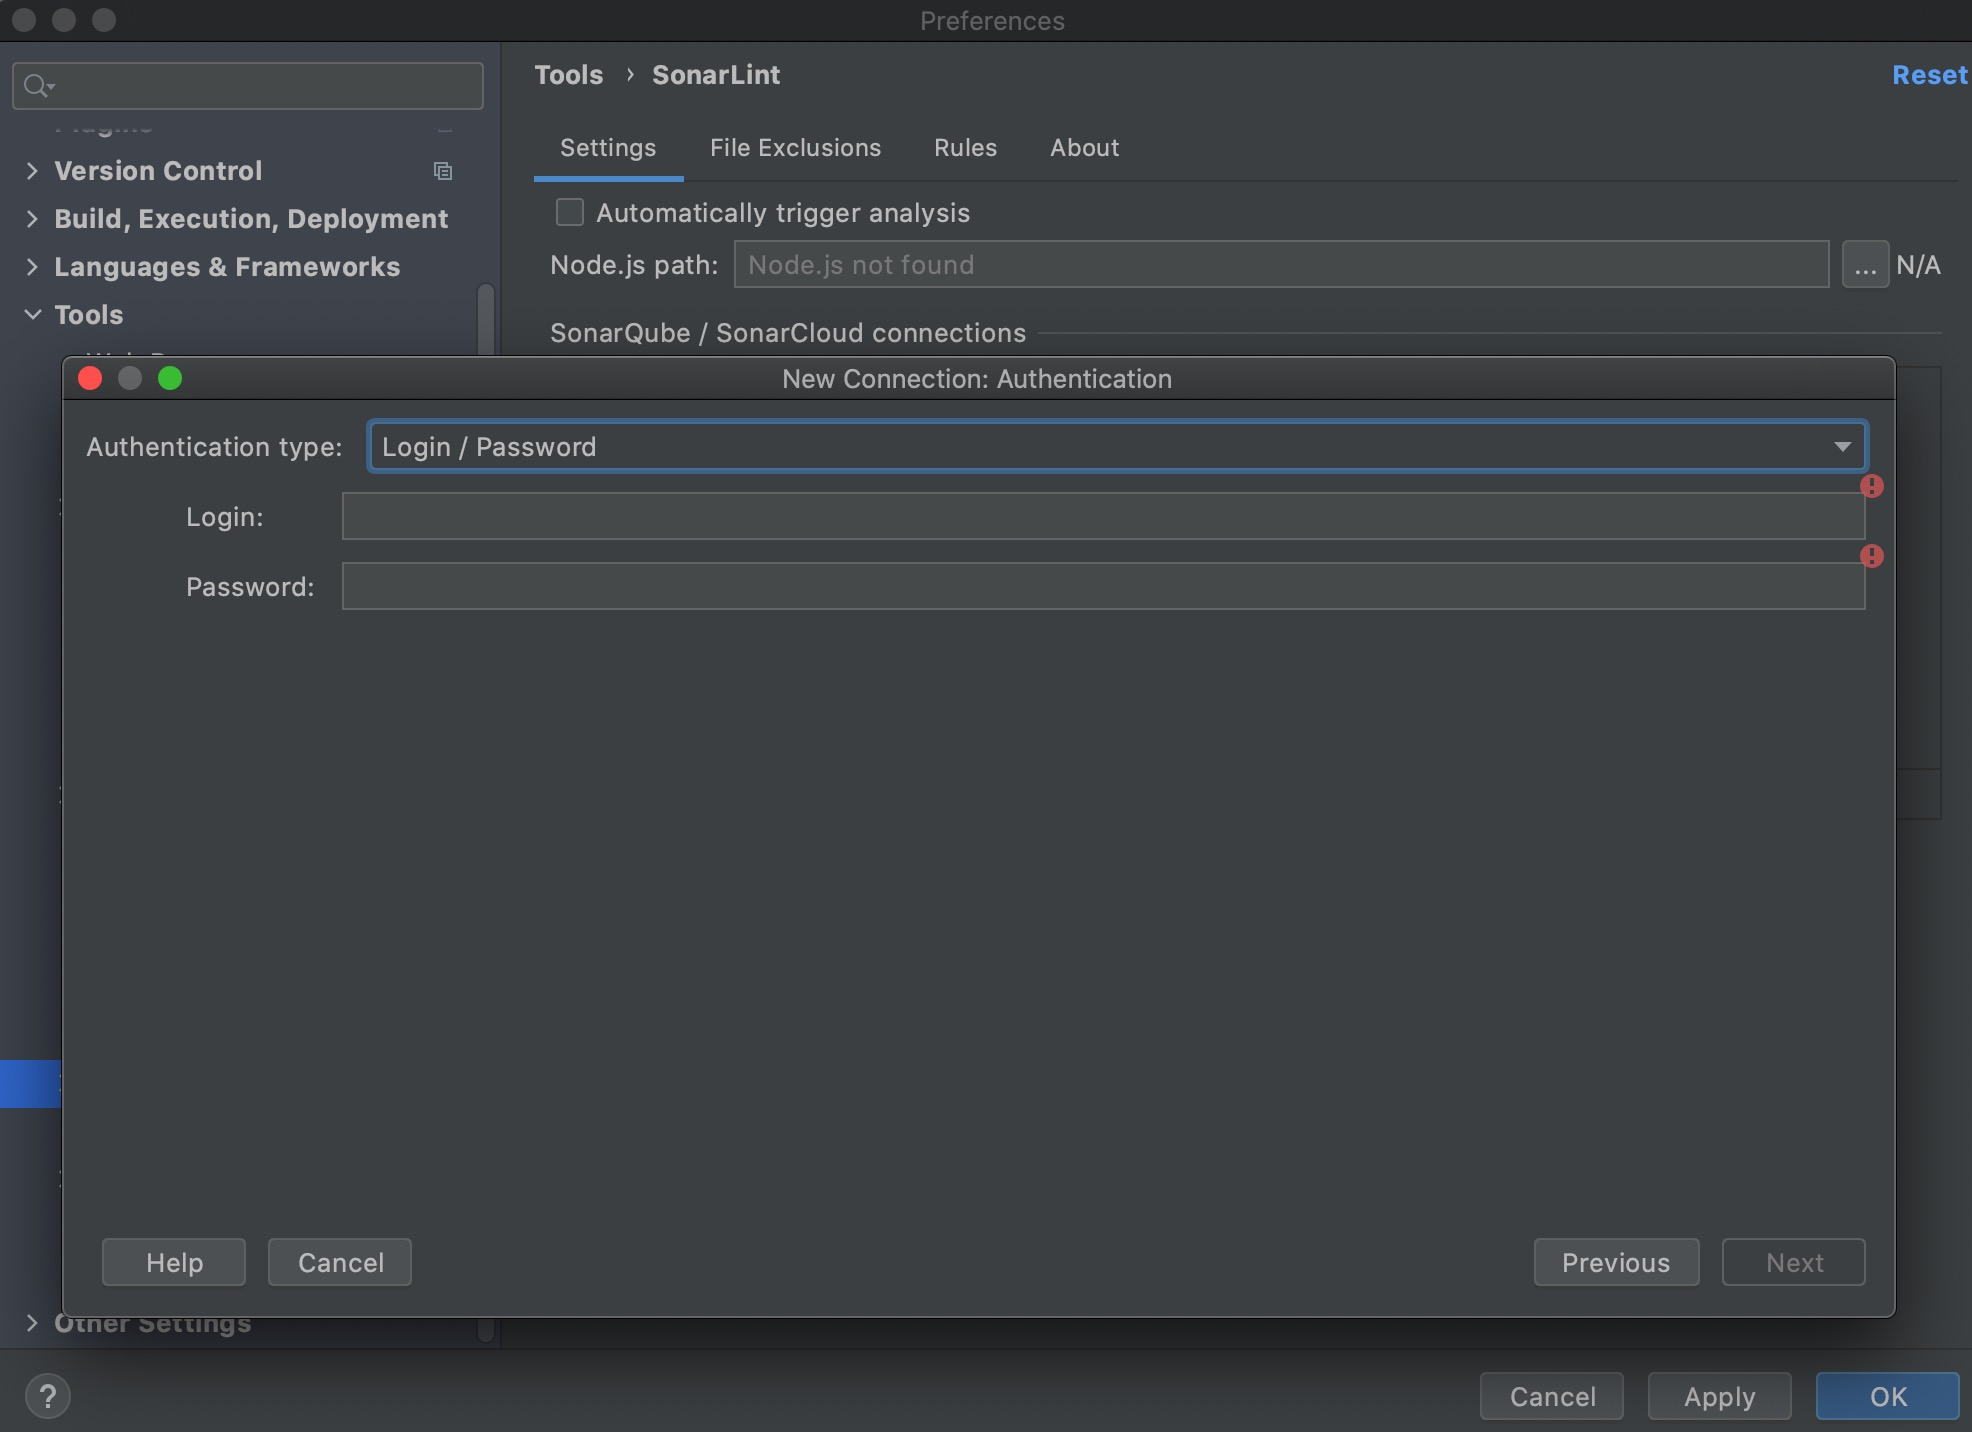
Task: Click Apply in the Preferences window
Action: 1719,1396
